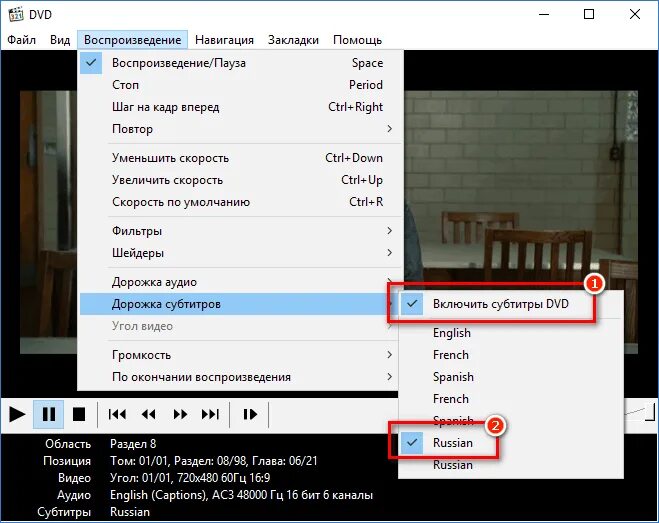Image resolution: width=659 pixels, height=523 pixels.
Task: Click the Субтитры status value Russian
Action: (x=130, y=512)
